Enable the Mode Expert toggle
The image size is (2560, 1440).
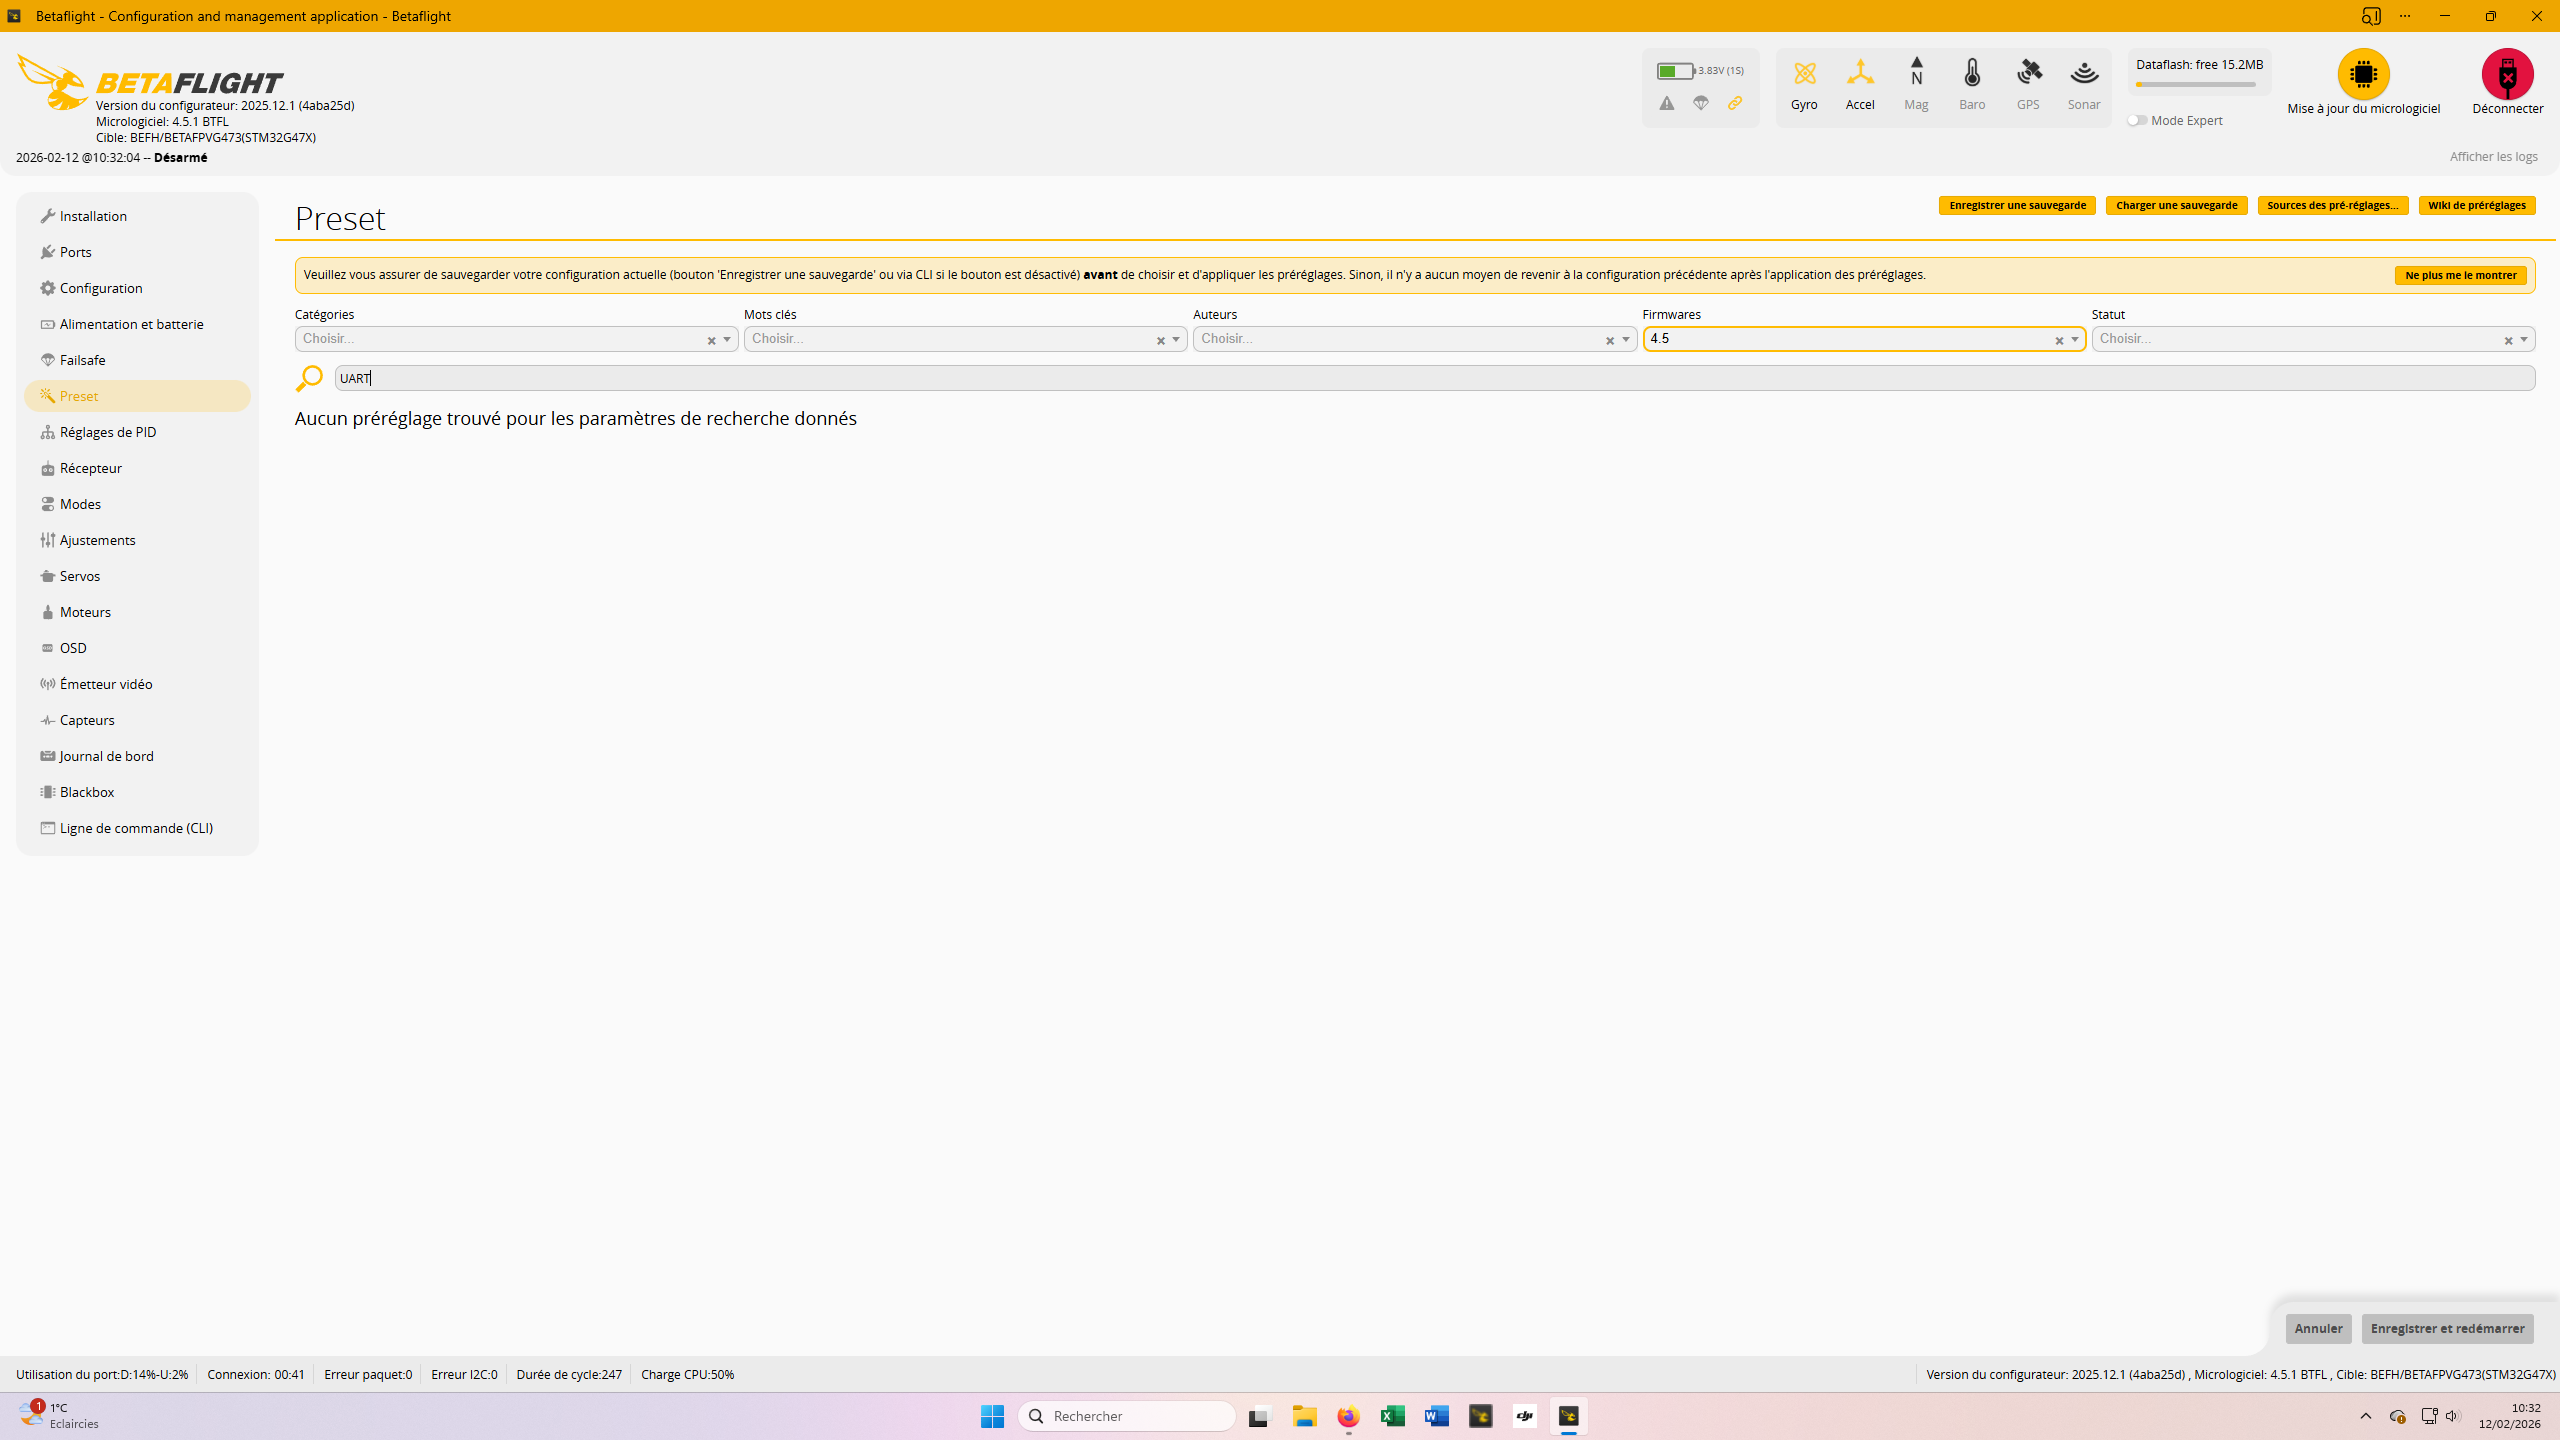(2137, 120)
